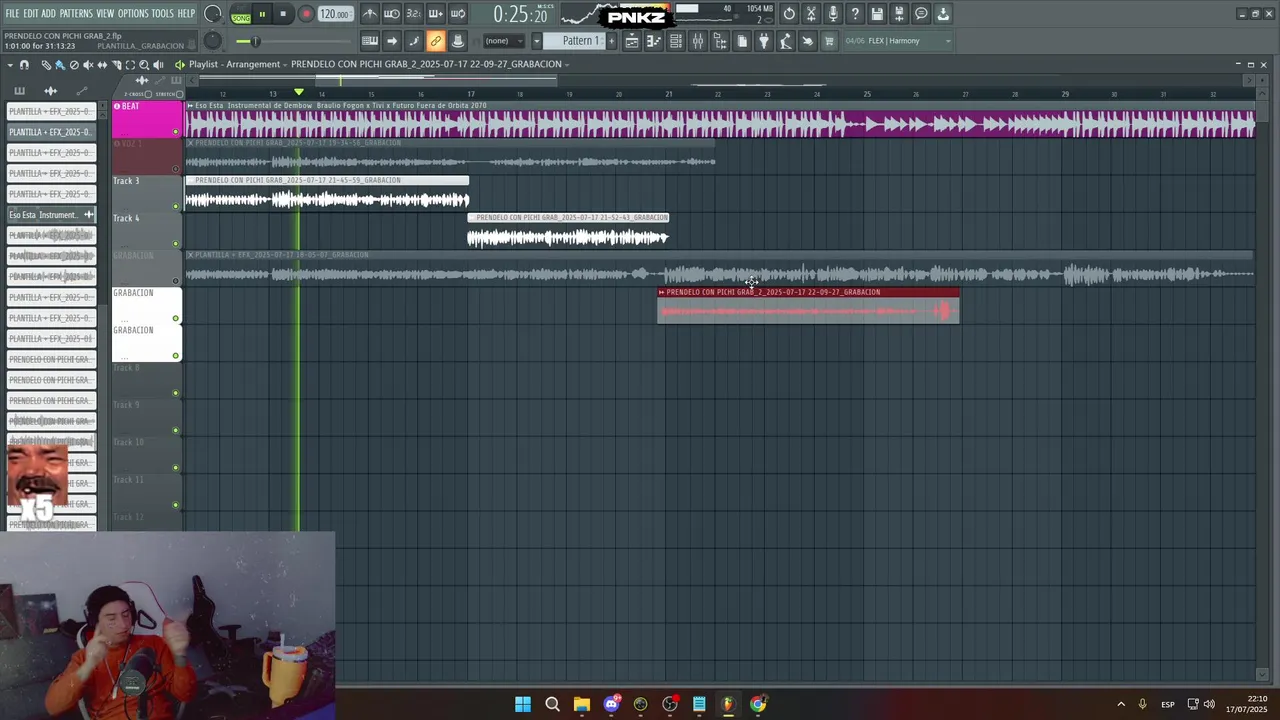
Task: Pause playback with the pause button
Action: 262,14
